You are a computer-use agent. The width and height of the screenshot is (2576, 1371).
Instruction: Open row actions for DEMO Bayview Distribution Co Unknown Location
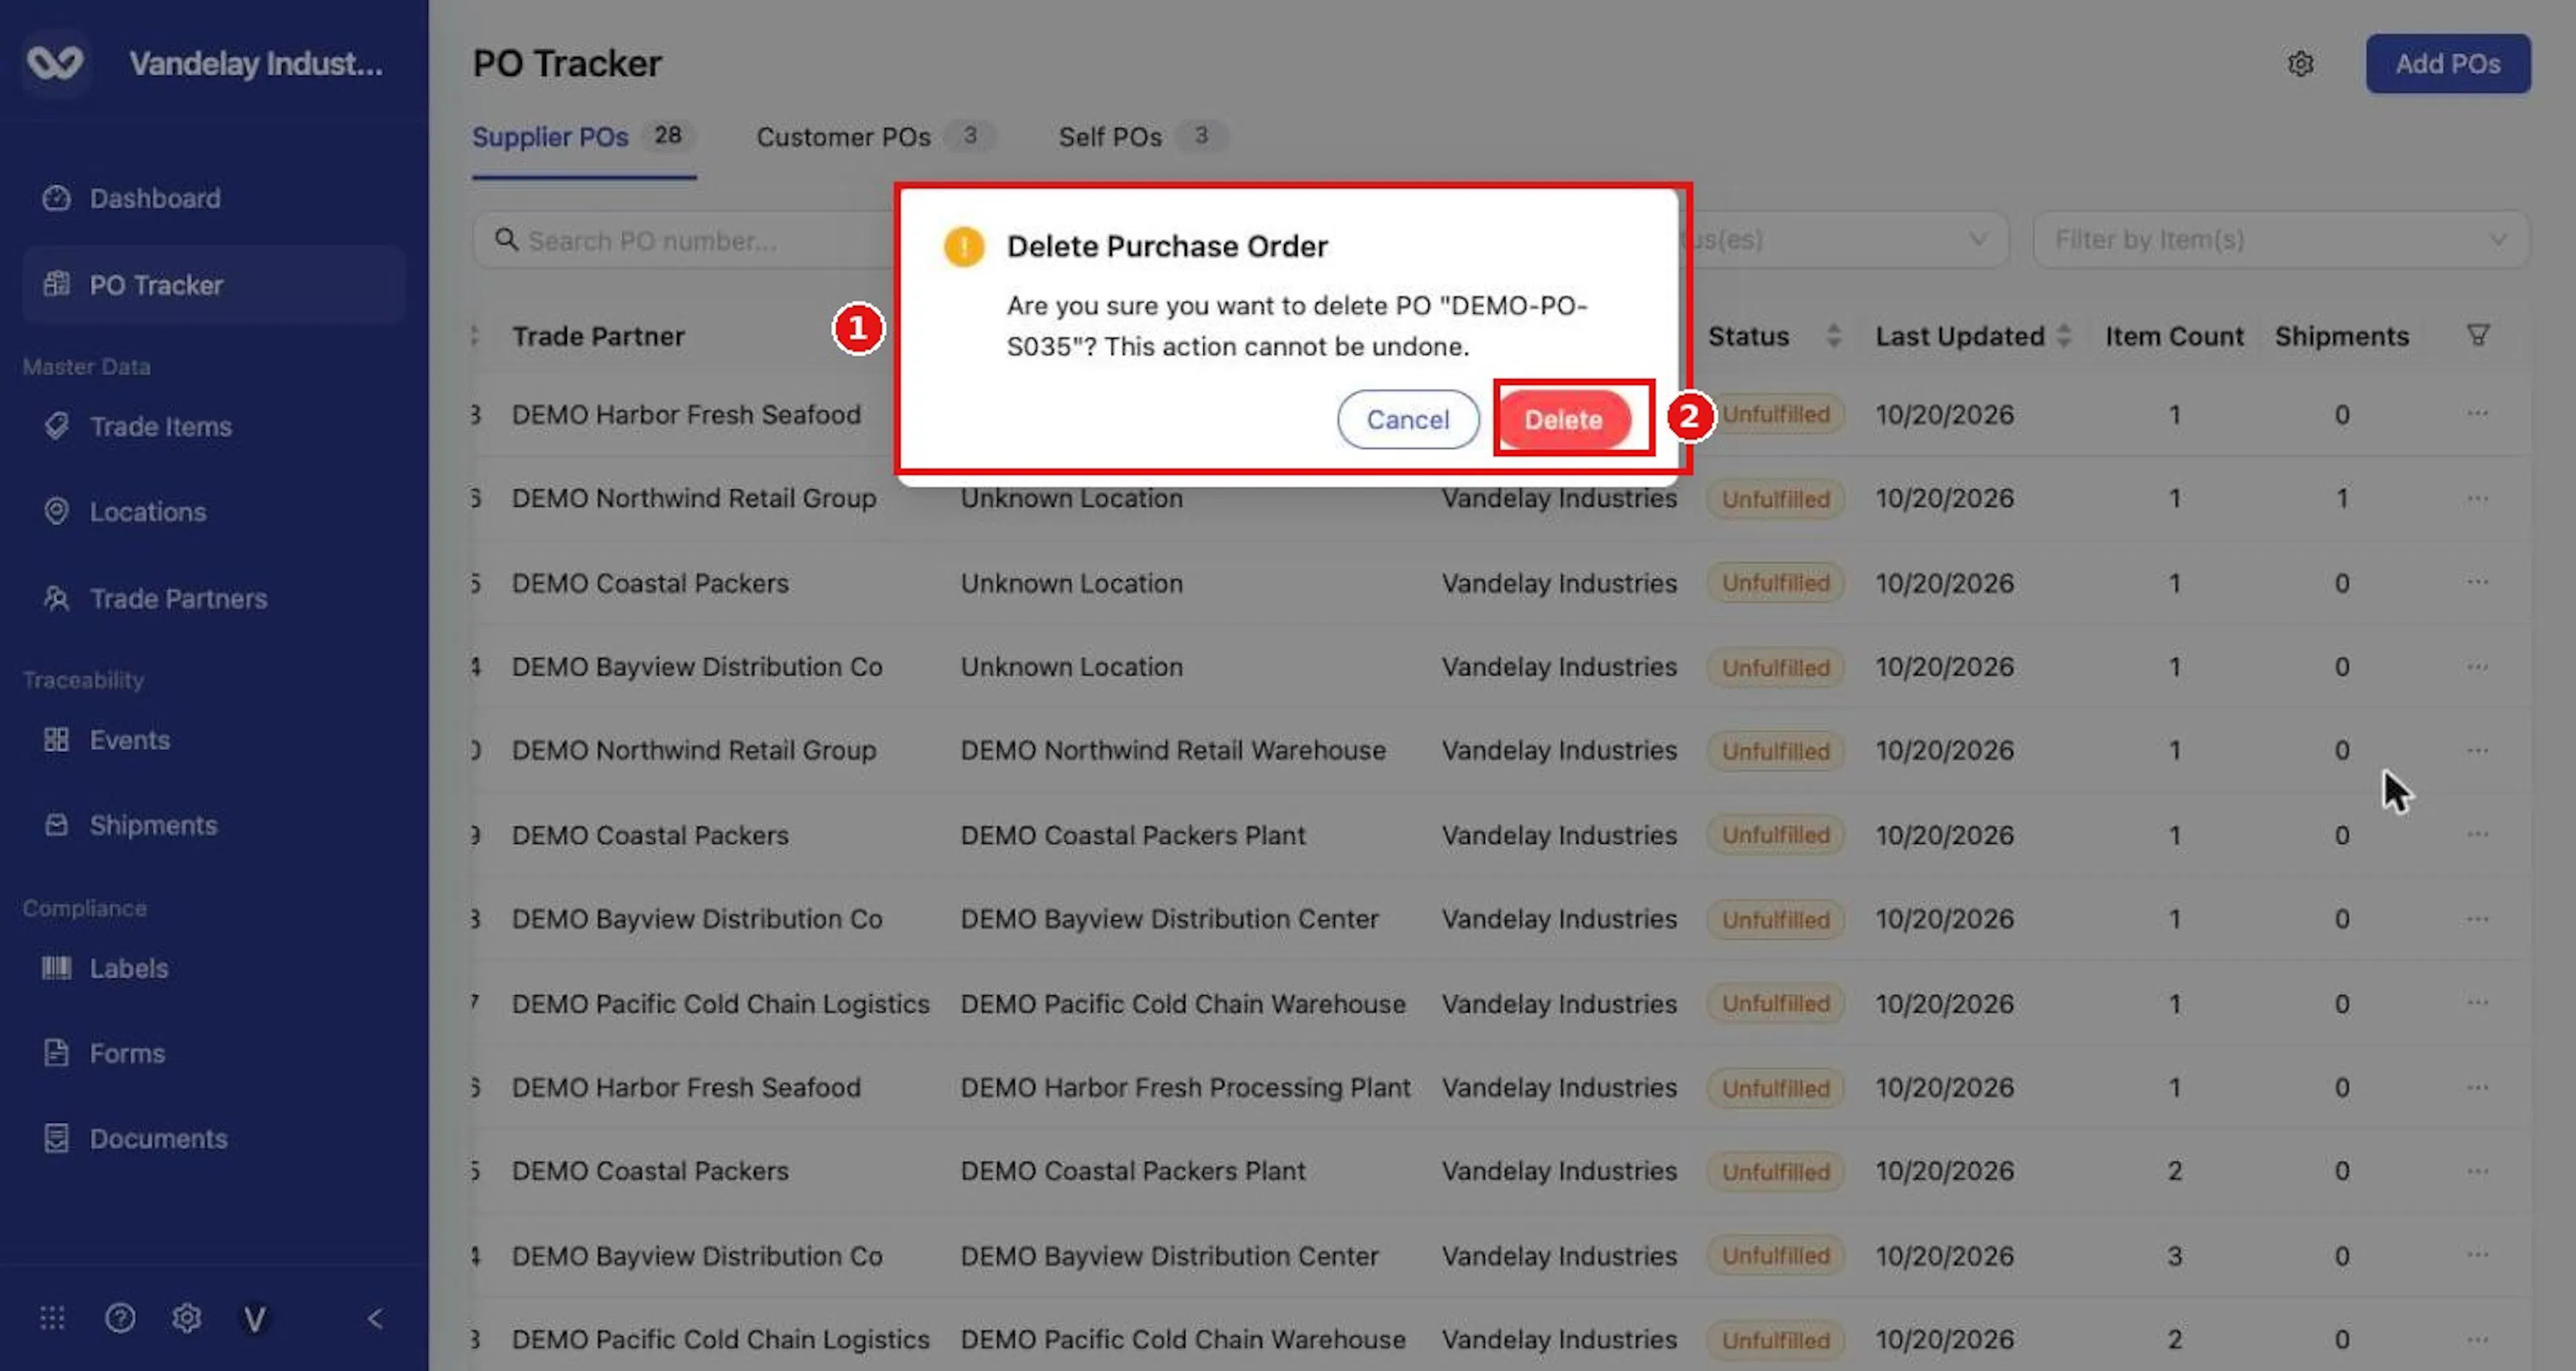(x=2478, y=666)
